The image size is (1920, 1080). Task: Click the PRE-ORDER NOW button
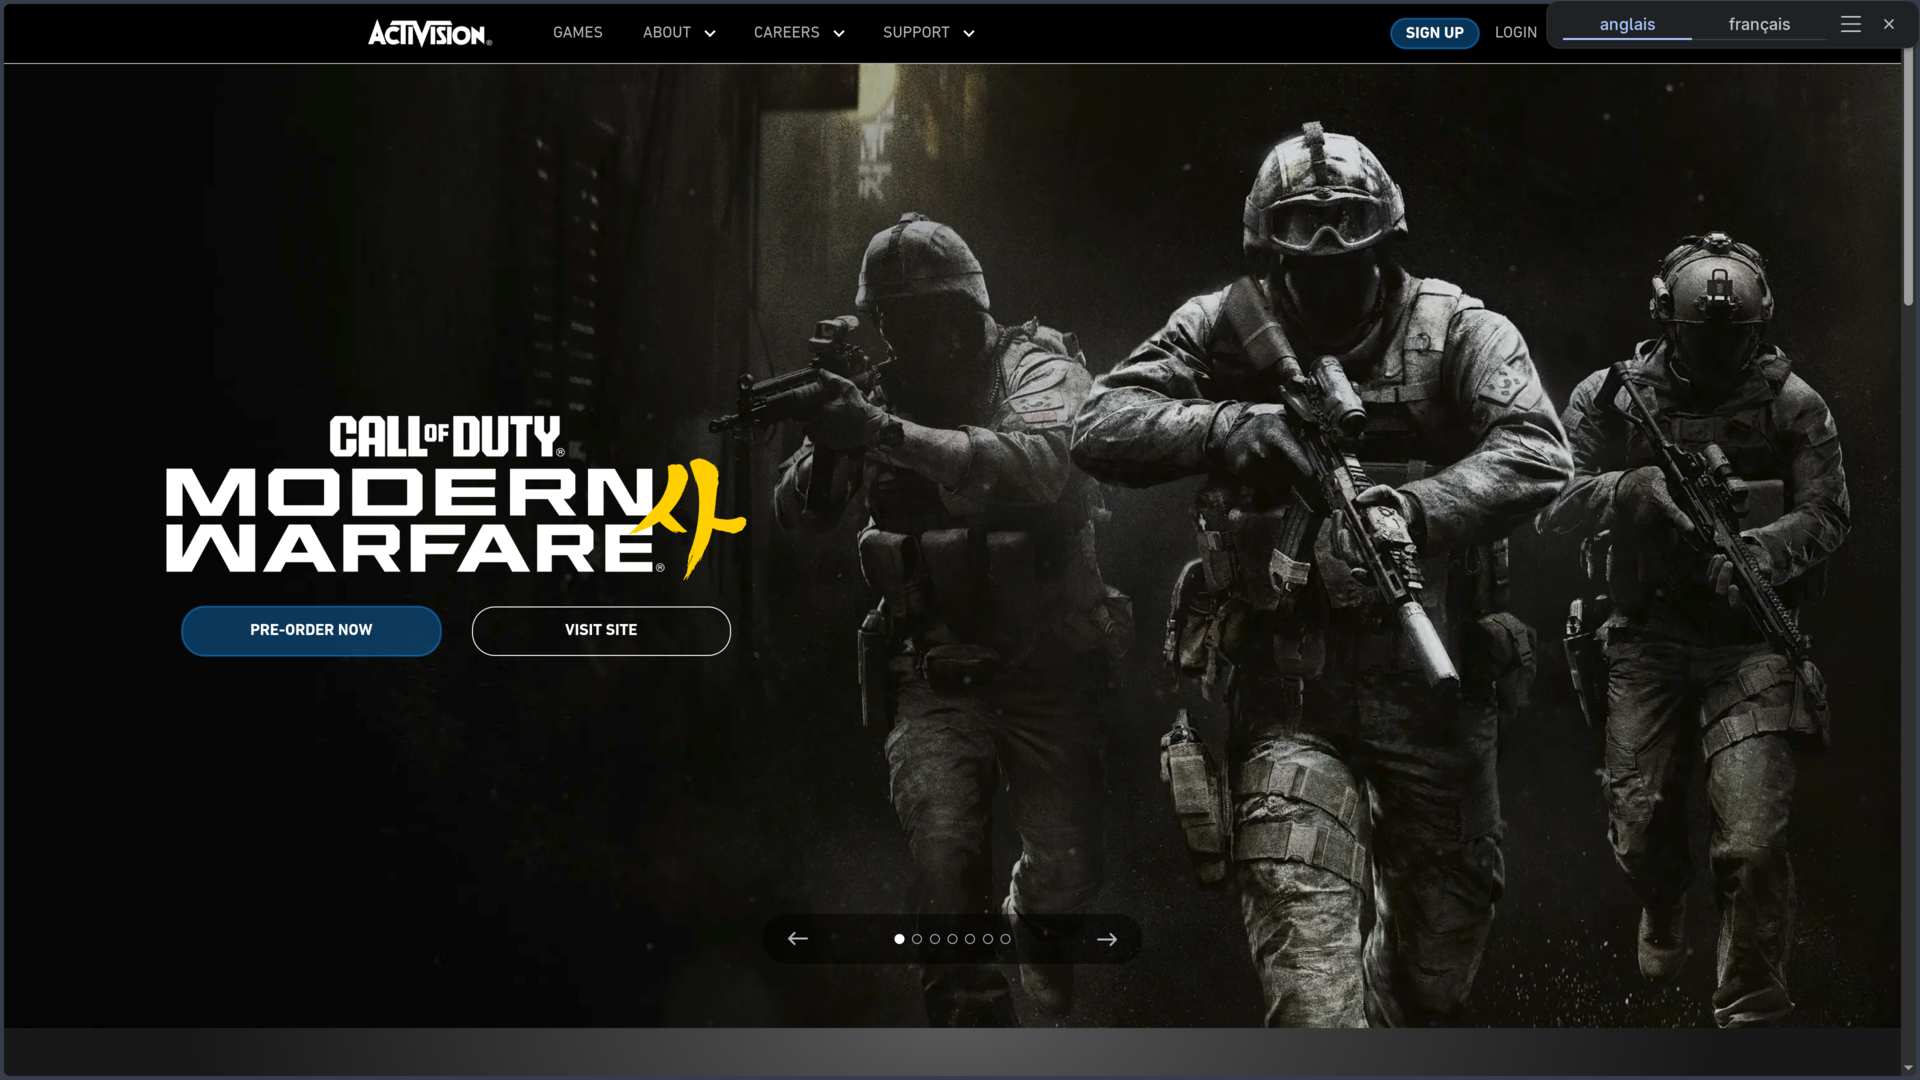(311, 630)
